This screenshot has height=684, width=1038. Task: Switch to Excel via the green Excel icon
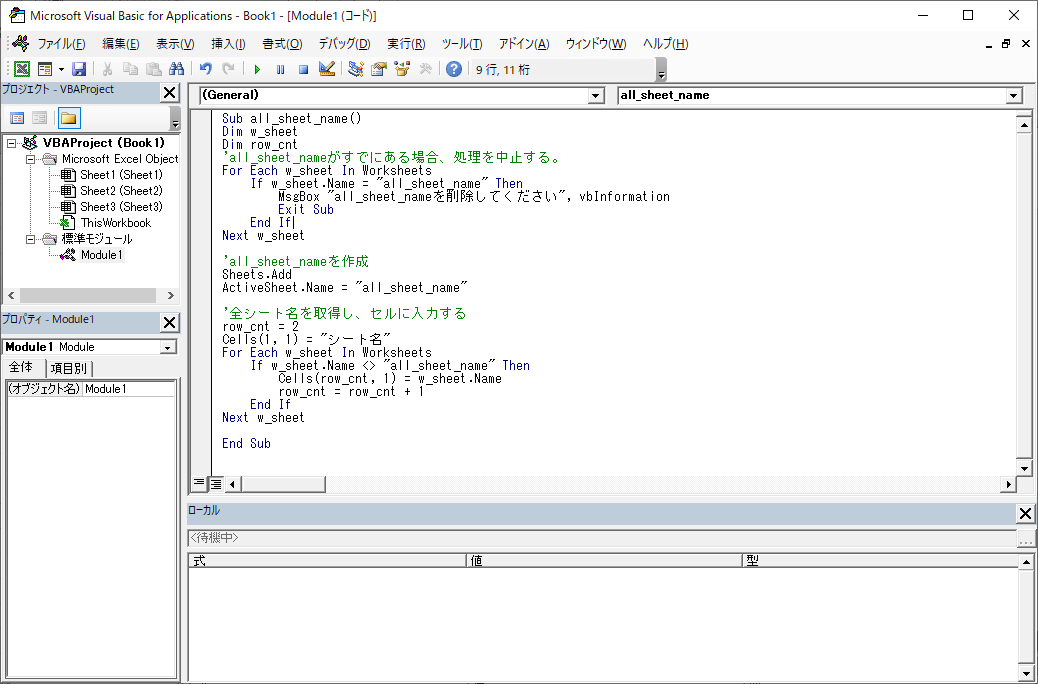[x=21, y=69]
